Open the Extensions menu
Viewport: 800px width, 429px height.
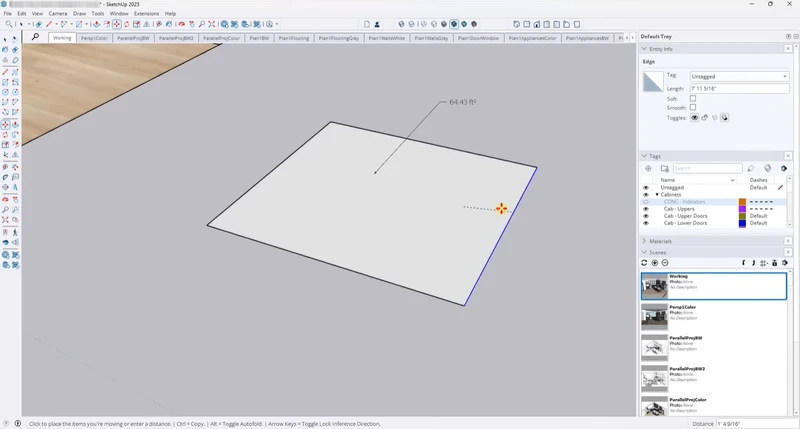[x=145, y=13]
